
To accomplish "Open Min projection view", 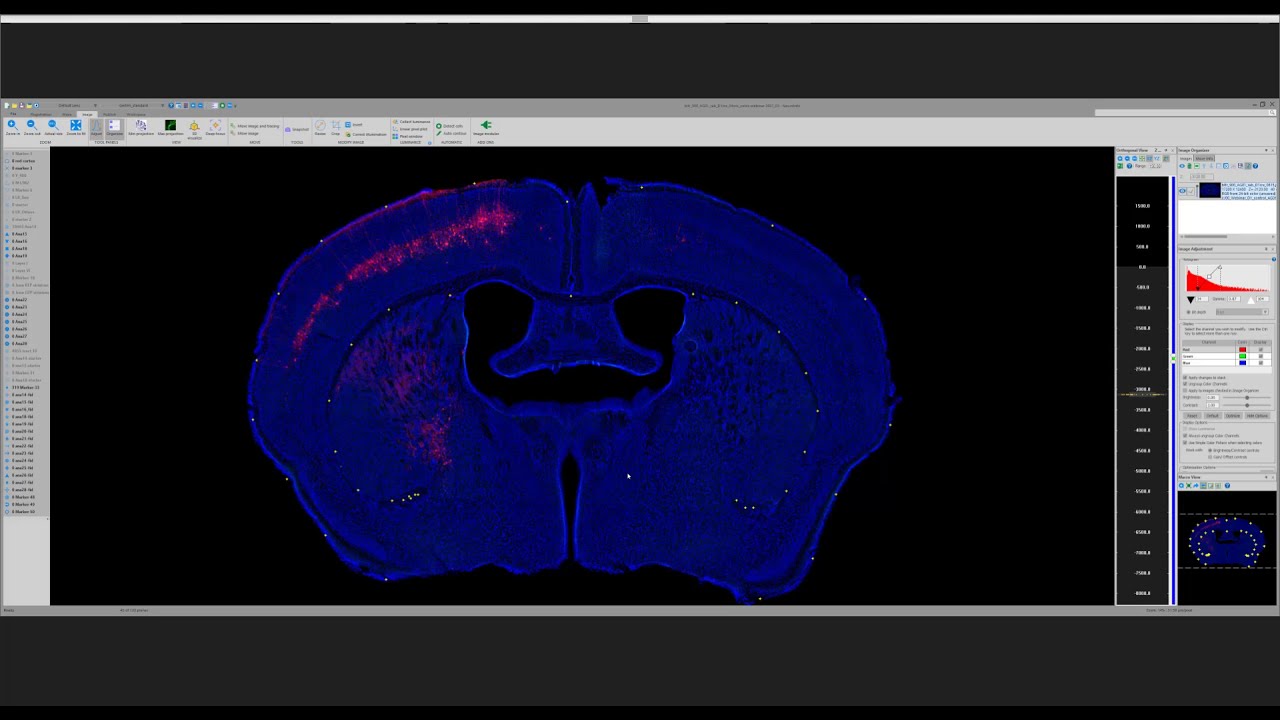I will click(x=141, y=127).
